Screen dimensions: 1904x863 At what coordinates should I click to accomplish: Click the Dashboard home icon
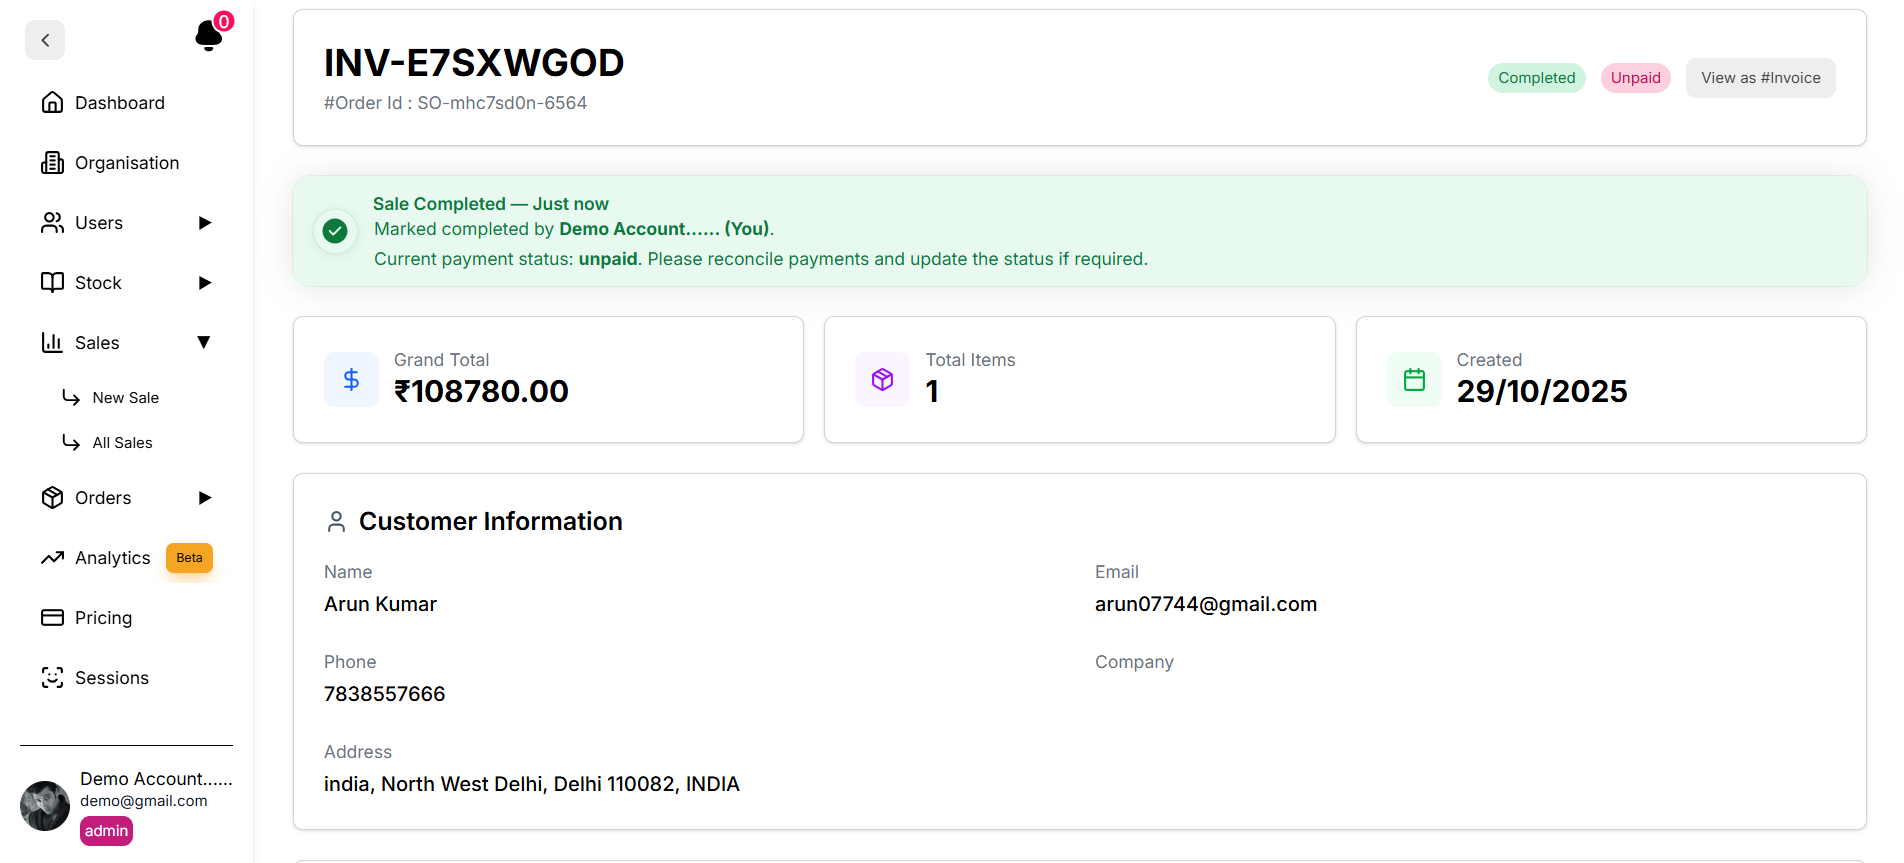[52, 103]
